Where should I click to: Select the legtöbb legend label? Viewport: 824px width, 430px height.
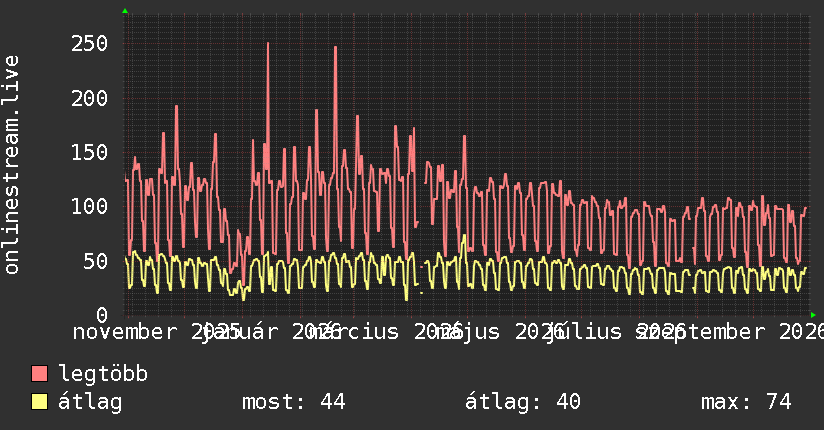tap(103, 373)
